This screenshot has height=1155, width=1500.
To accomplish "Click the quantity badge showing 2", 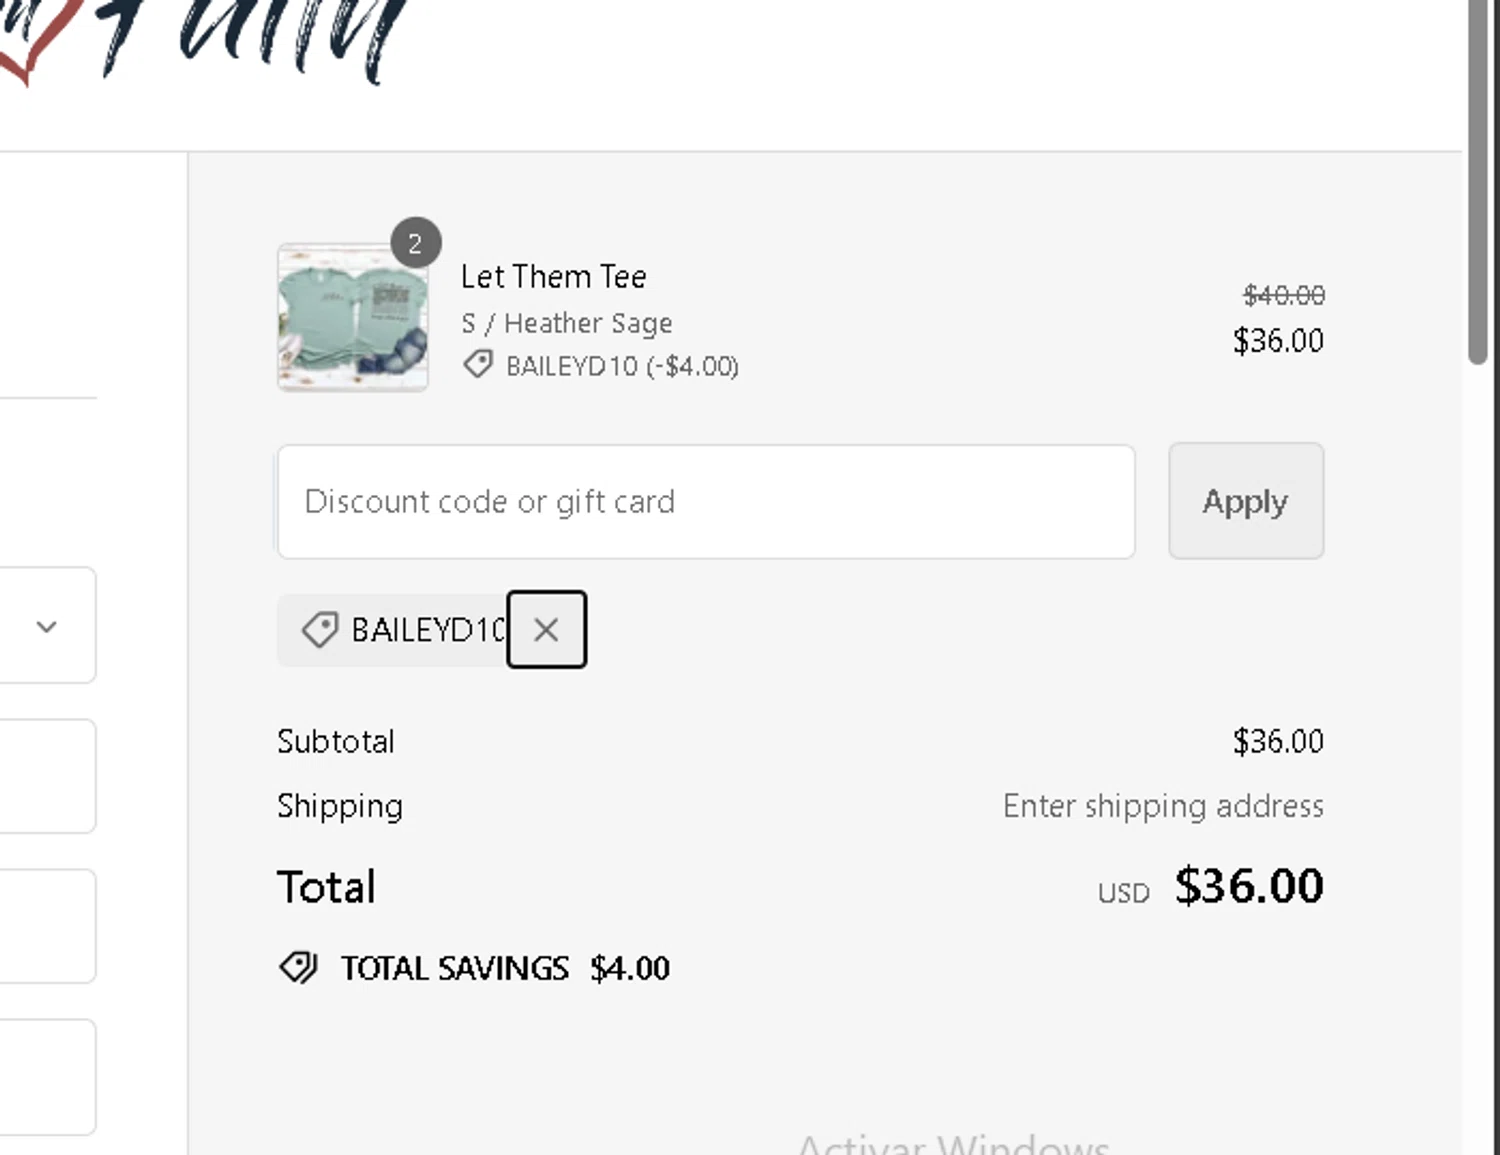I will pos(415,243).
